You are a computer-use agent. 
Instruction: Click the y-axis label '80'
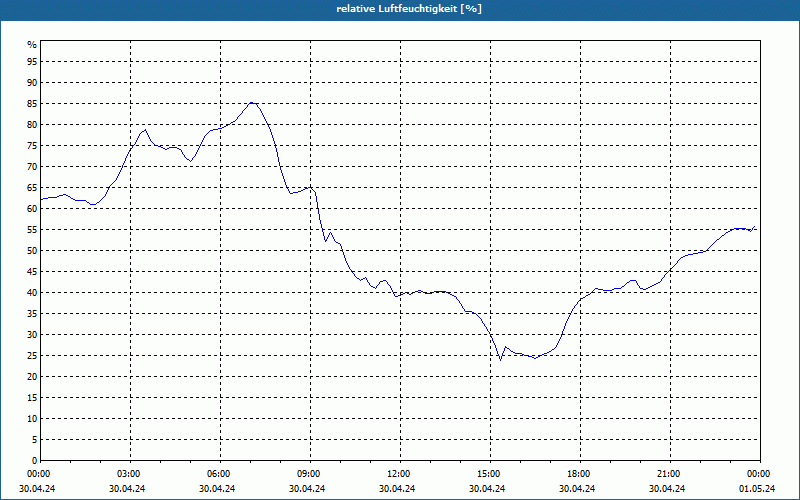point(32,124)
